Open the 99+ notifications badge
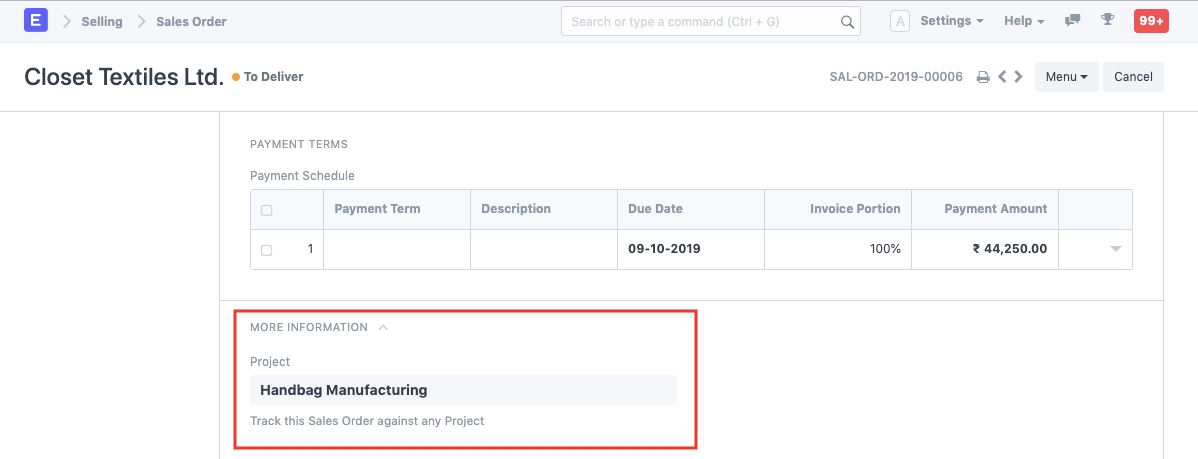Image resolution: width=1198 pixels, height=459 pixels. tap(1150, 21)
